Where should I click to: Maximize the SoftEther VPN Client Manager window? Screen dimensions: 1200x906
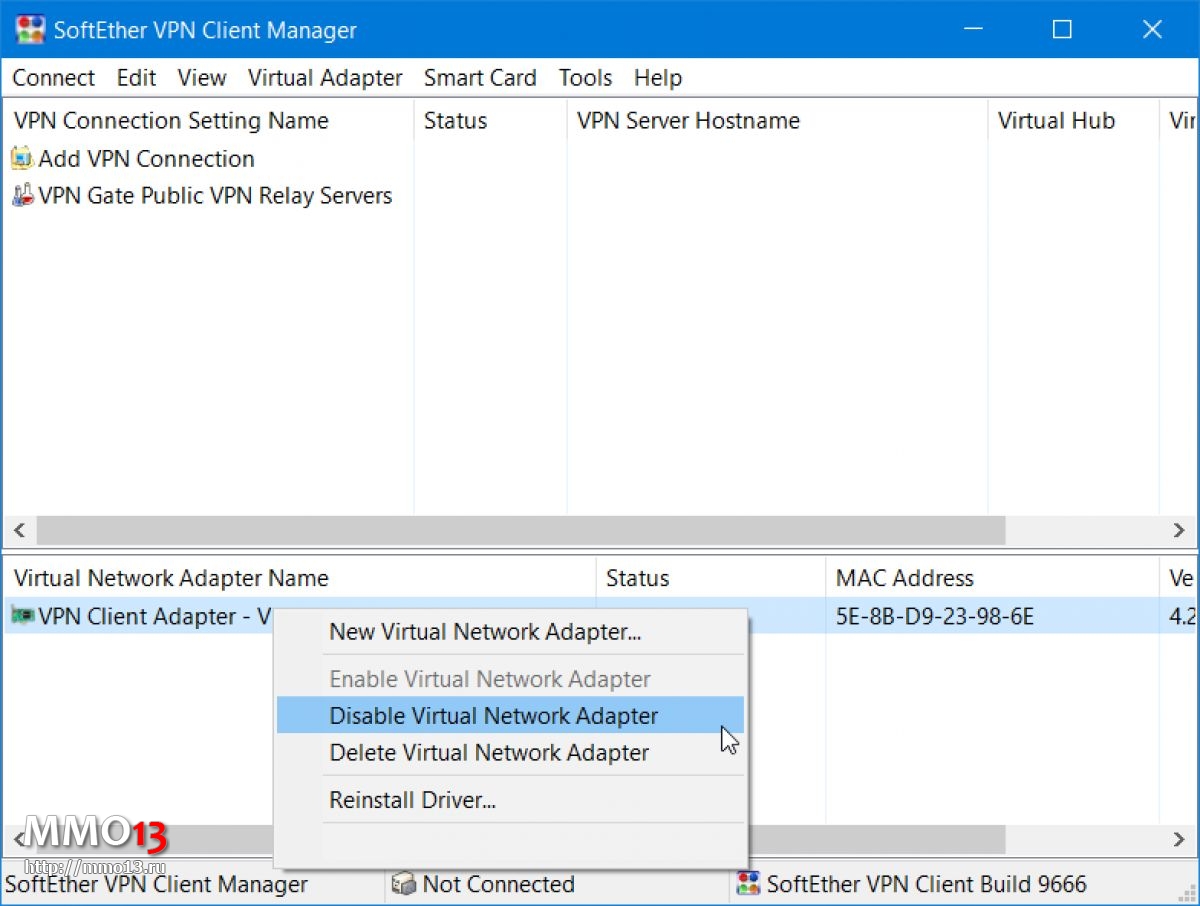click(x=1062, y=29)
